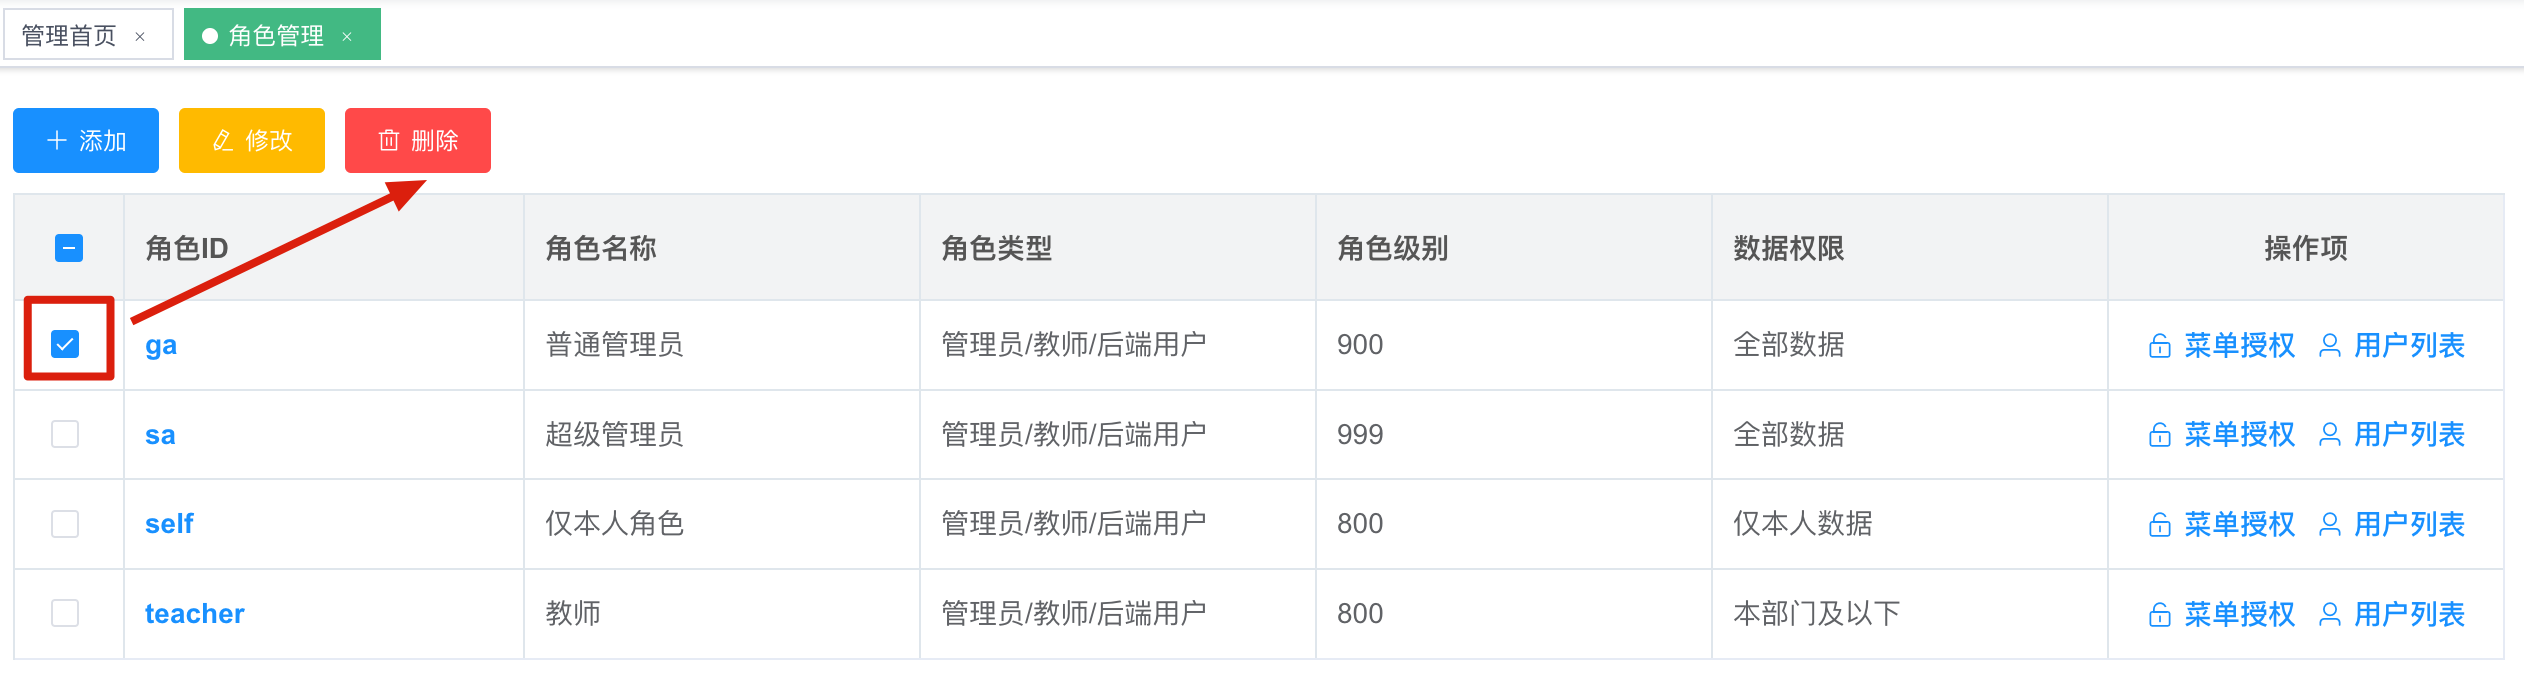Close the 管理首页 tab
This screenshot has width=2524, height=678.
coord(140,37)
